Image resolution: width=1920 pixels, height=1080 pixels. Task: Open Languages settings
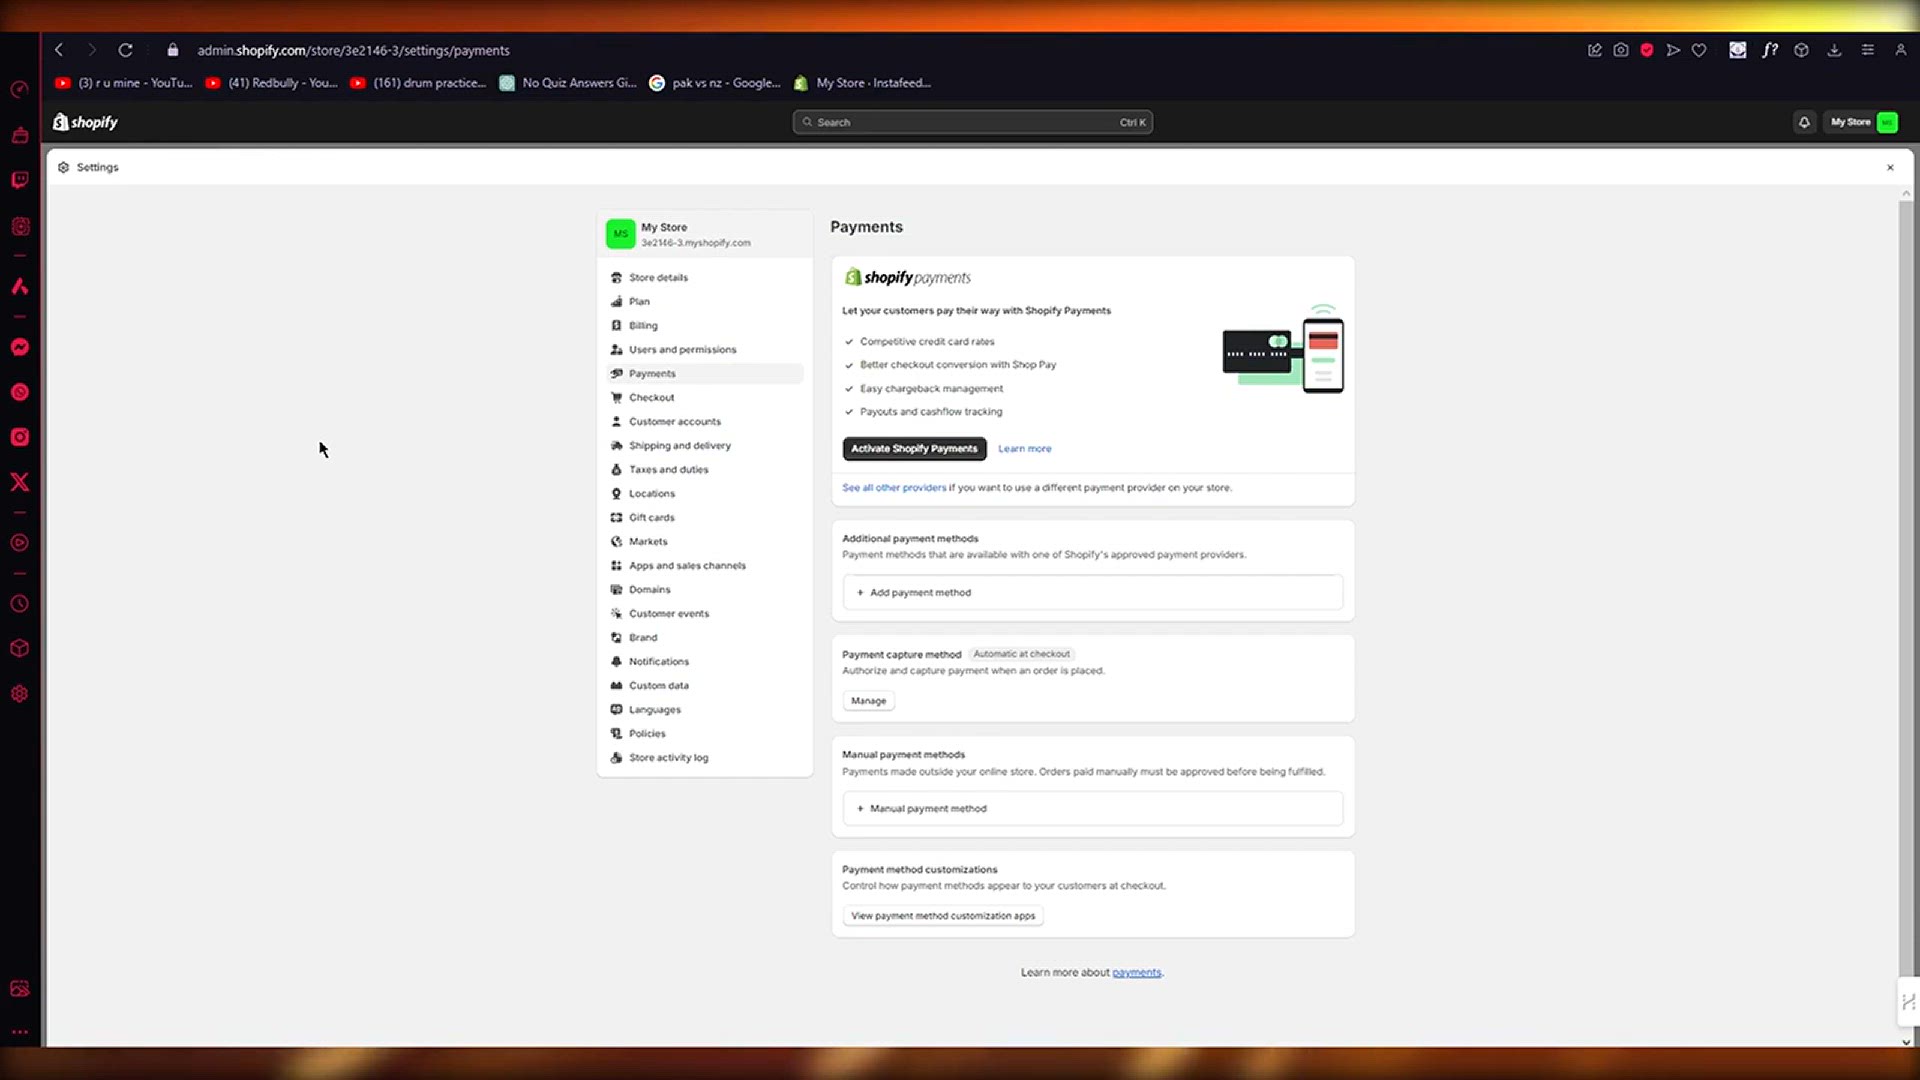coord(705,710)
